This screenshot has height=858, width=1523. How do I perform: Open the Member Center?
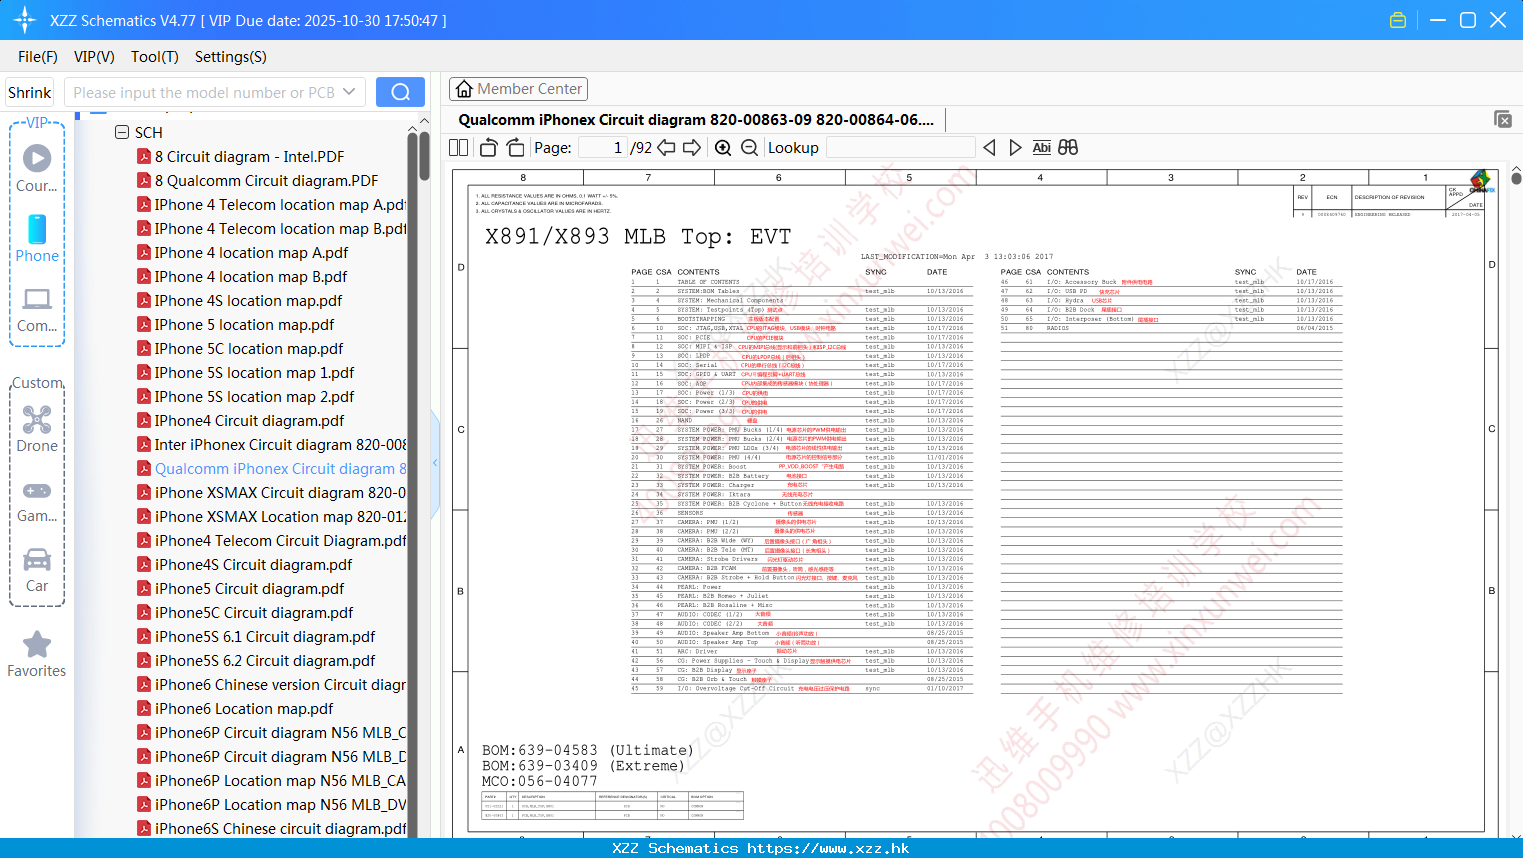pyautogui.click(x=518, y=89)
